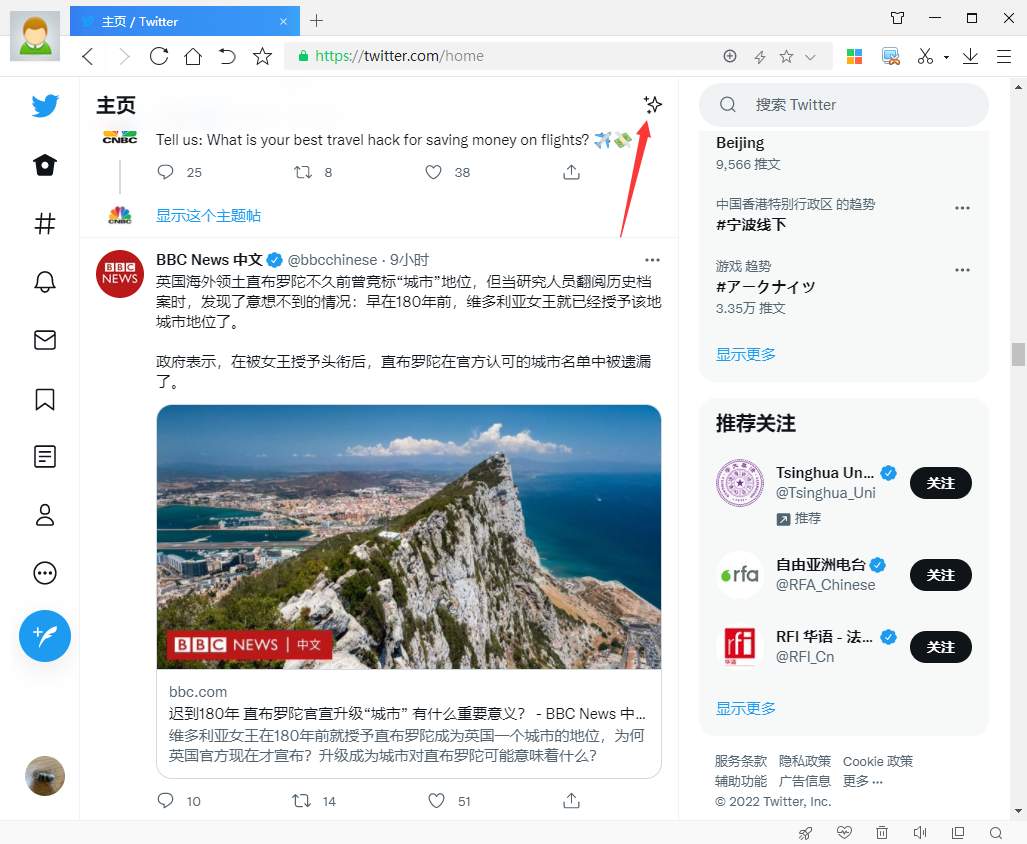The height and width of the screenshot is (844, 1027).
Task: Close the 主页 / Twitter tab
Action: (284, 22)
